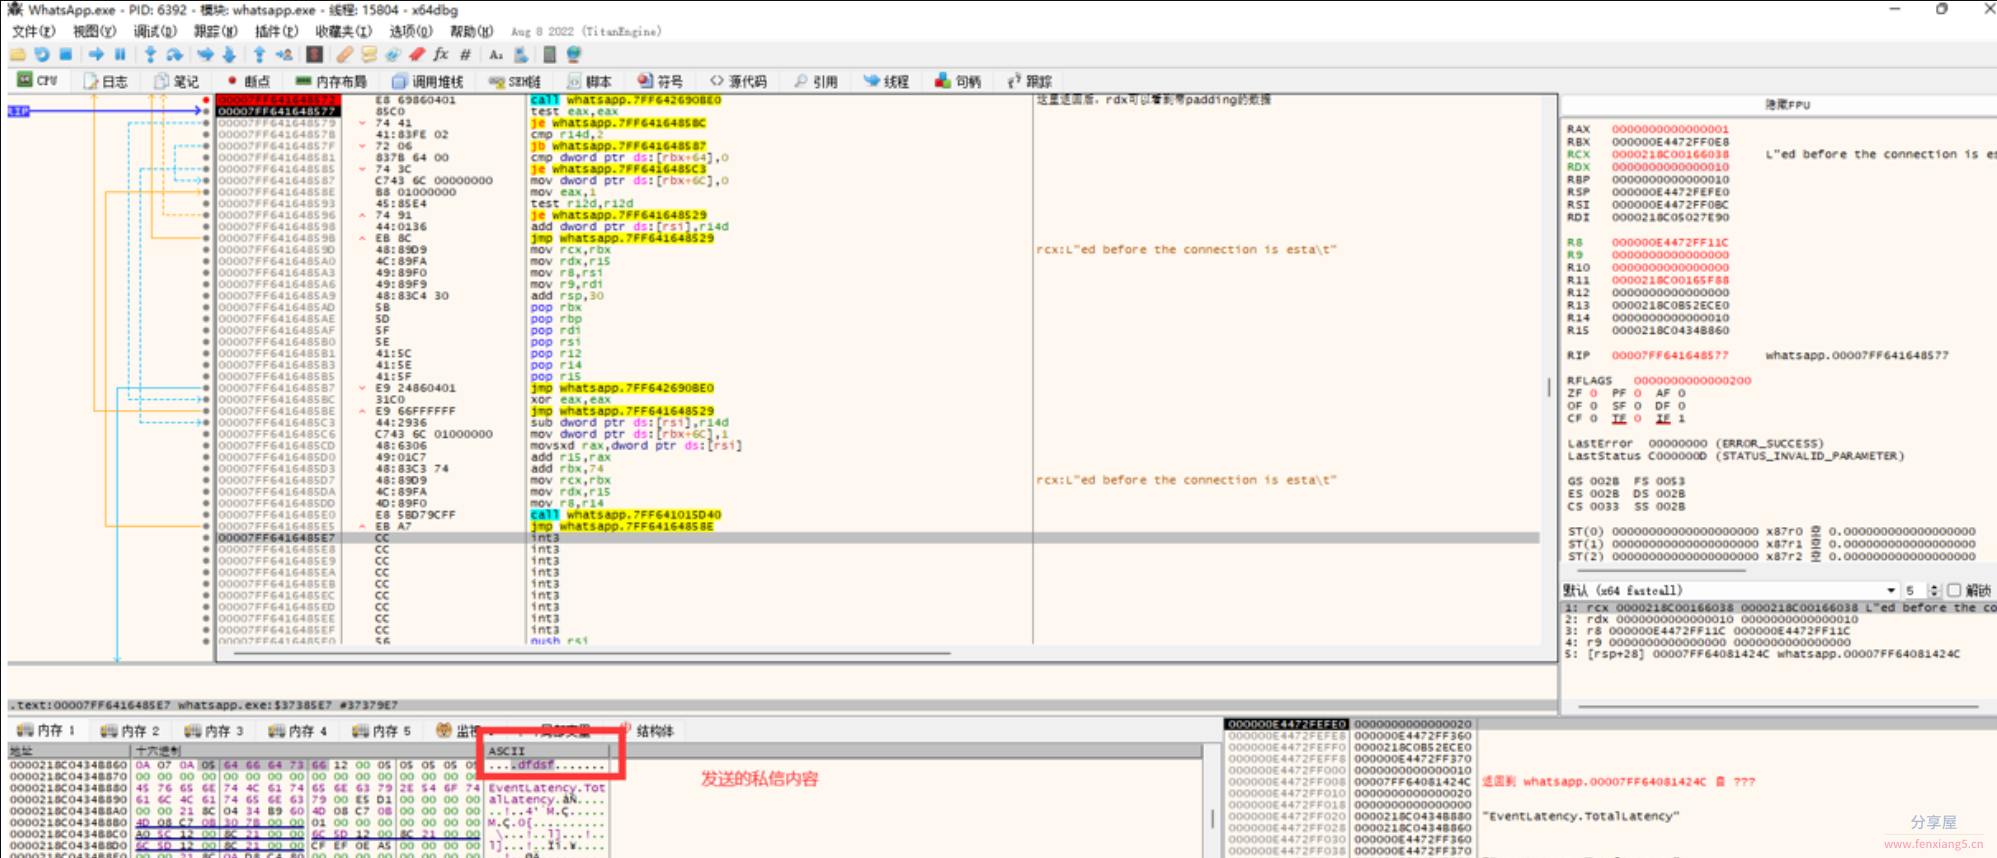1997x858 pixels.
Task: Click the Stop debugging square icon
Action: [x=66, y=55]
